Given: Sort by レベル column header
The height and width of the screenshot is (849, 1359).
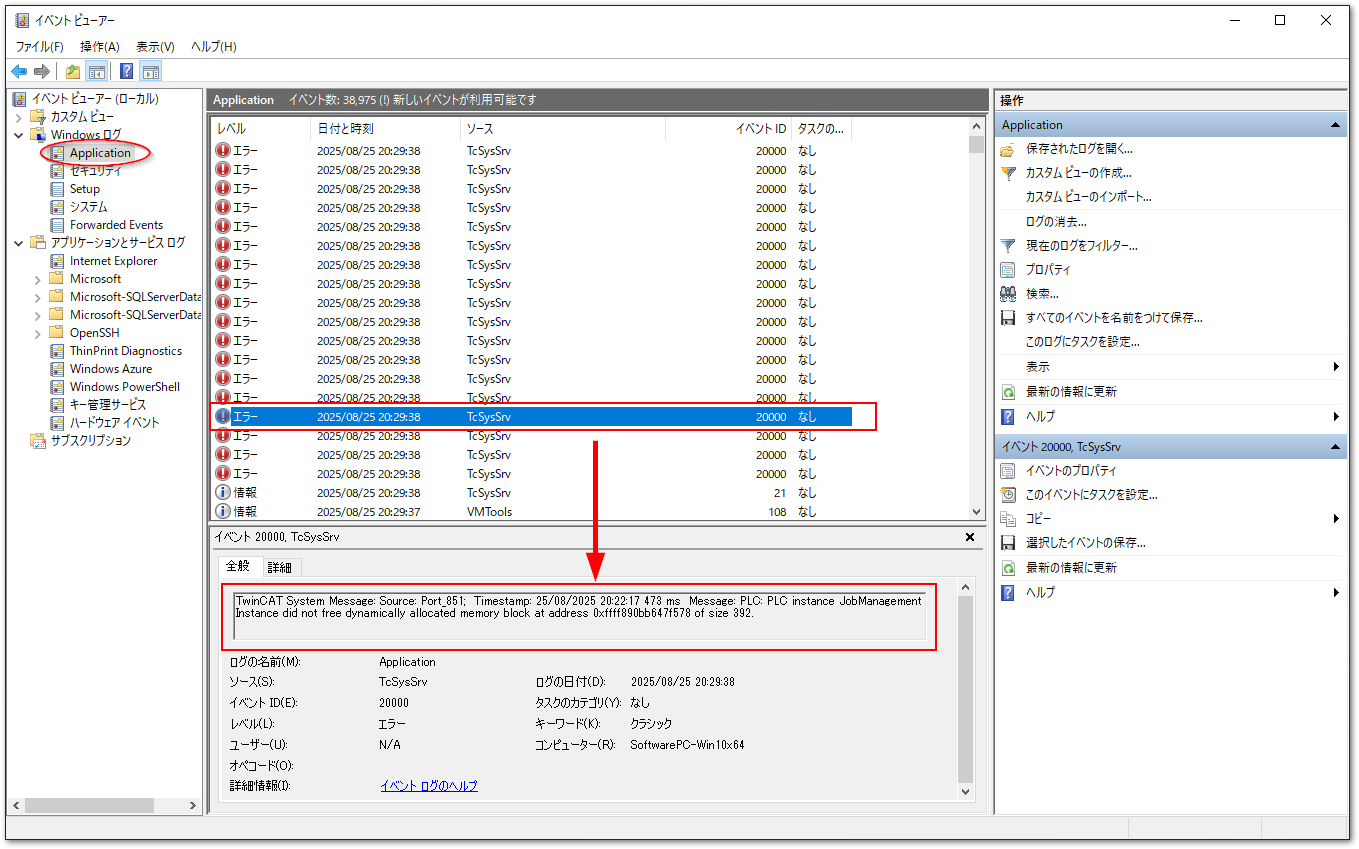Looking at the screenshot, I should coord(261,129).
